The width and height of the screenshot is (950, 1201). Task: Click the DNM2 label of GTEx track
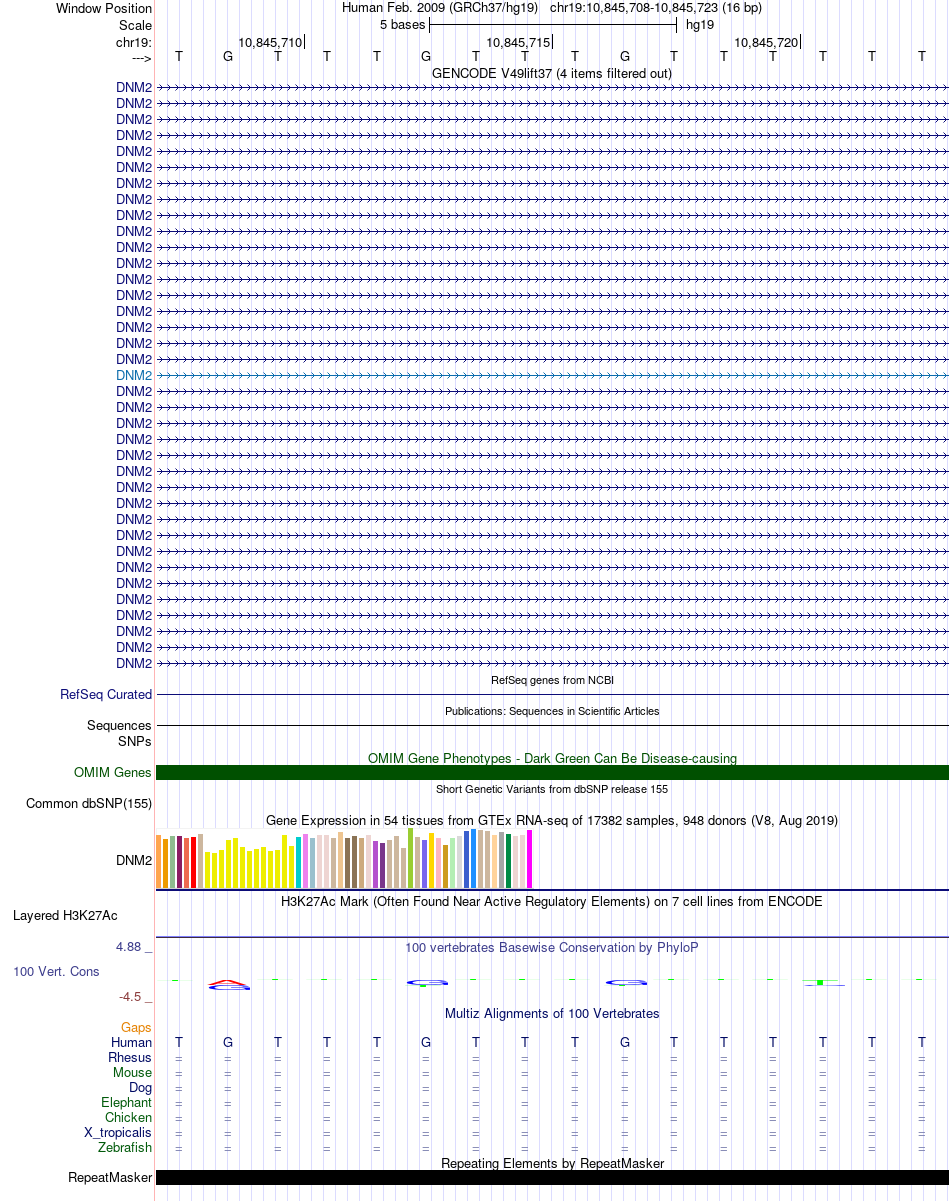click(x=134, y=859)
